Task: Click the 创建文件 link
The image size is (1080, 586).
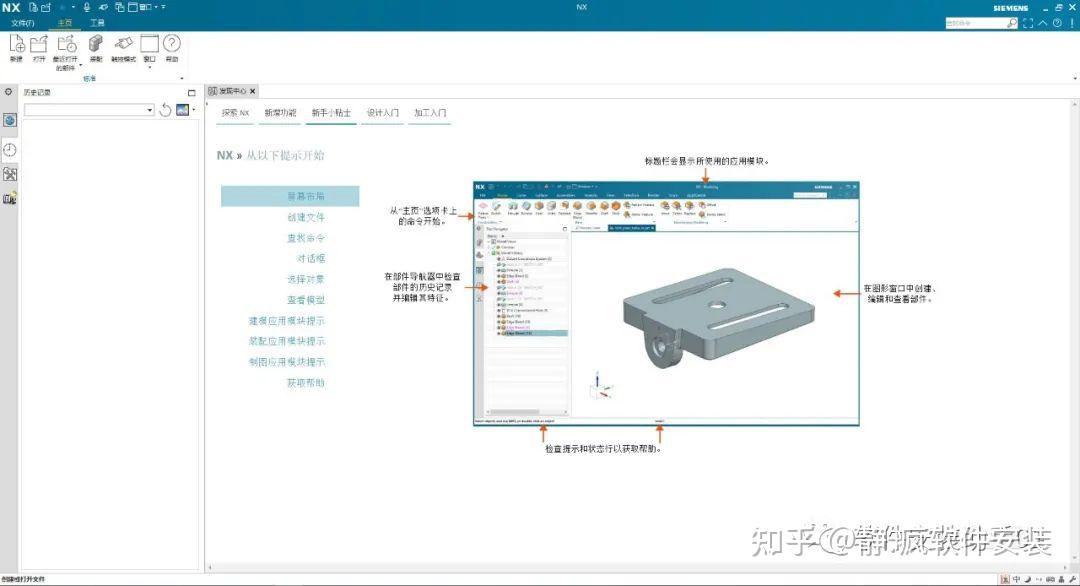Action: click(304, 217)
